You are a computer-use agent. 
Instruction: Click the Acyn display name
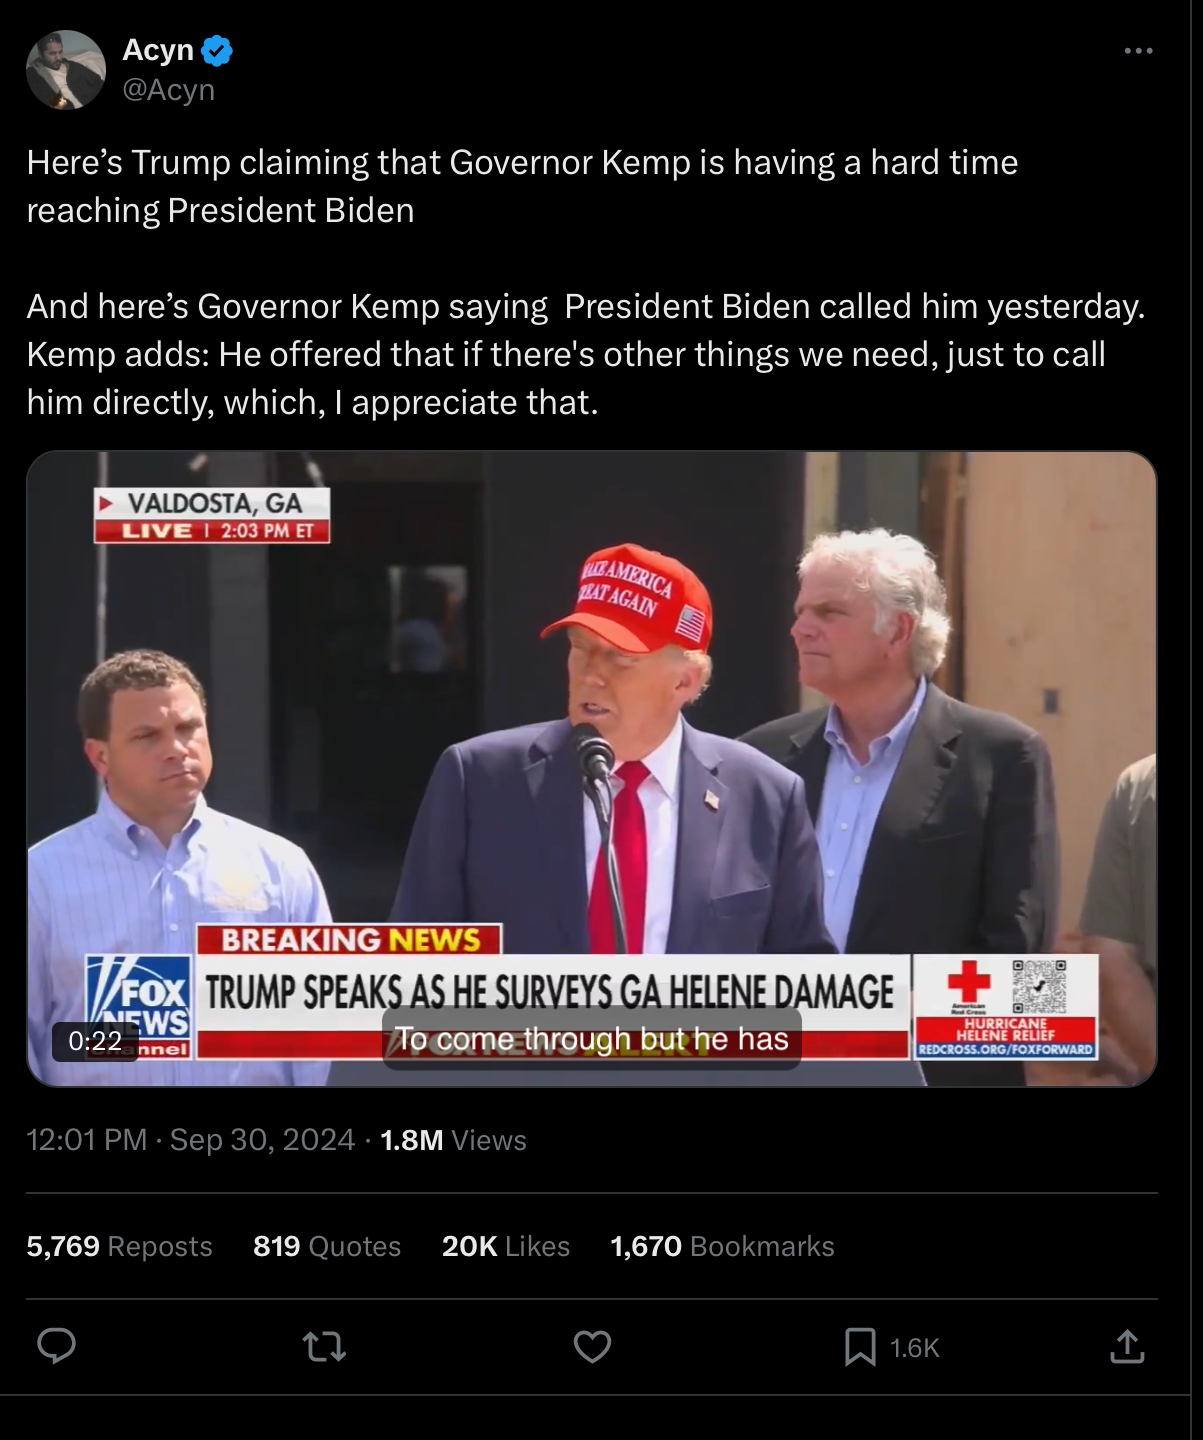pos(158,49)
